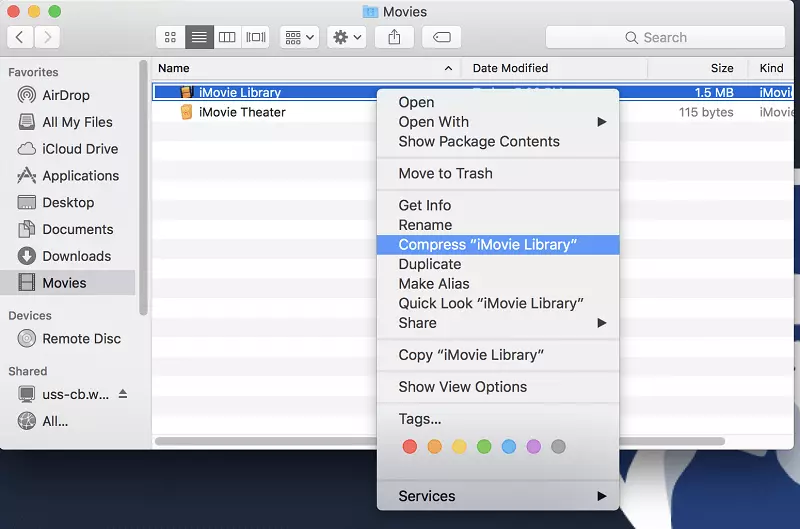Choose Get Info from the menu
This screenshot has width=800, height=529.
point(497,205)
